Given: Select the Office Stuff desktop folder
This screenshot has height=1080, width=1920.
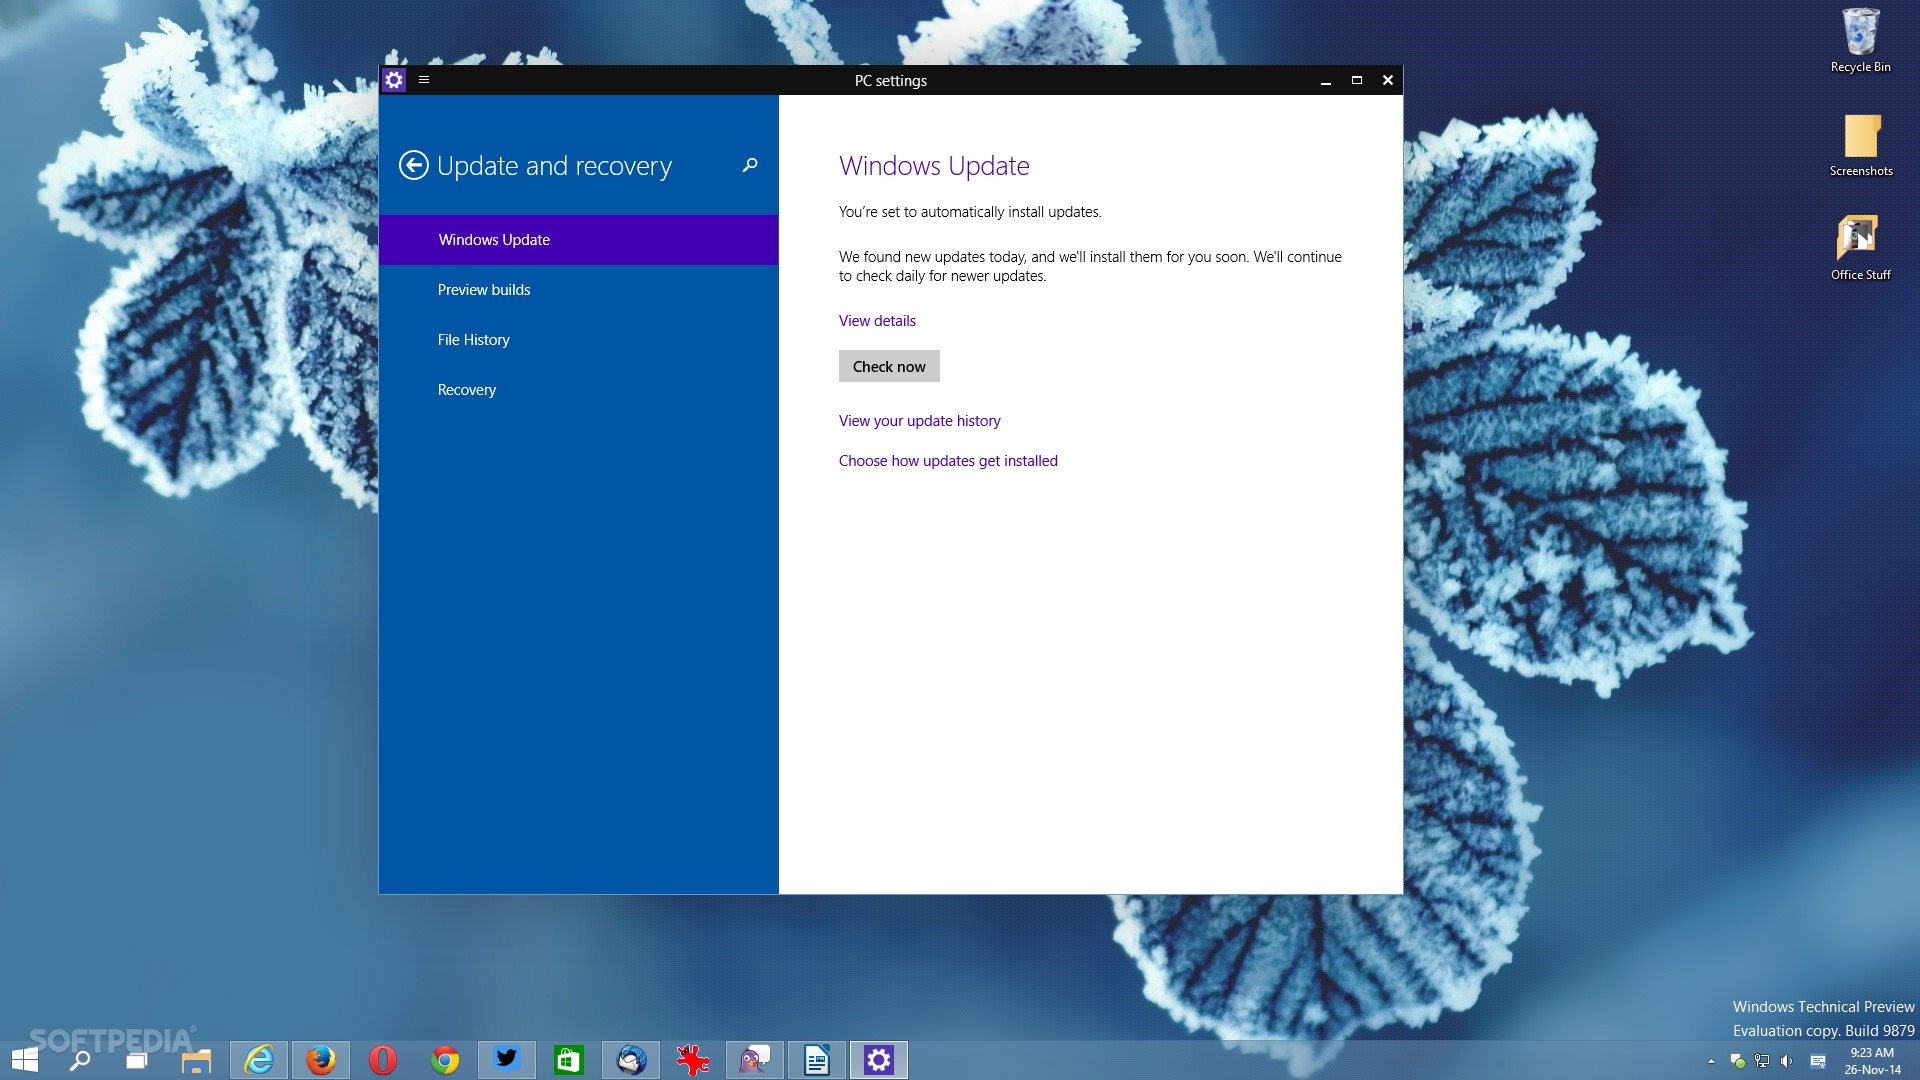Looking at the screenshot, I should [1860, 248].
